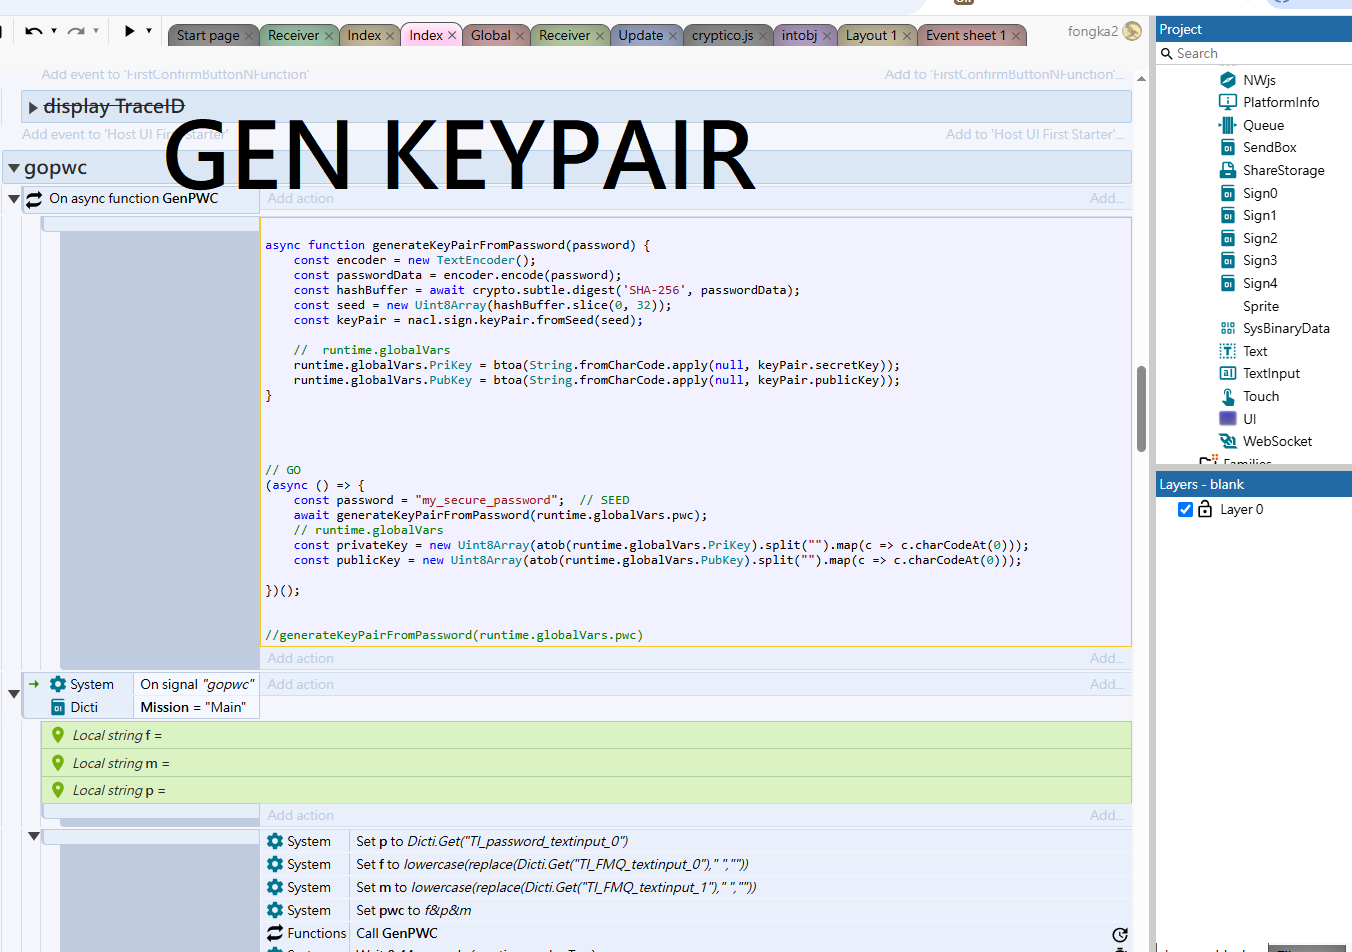
Task: Select the SysBinaryData object icon
Action: (x=1228, y=328)
